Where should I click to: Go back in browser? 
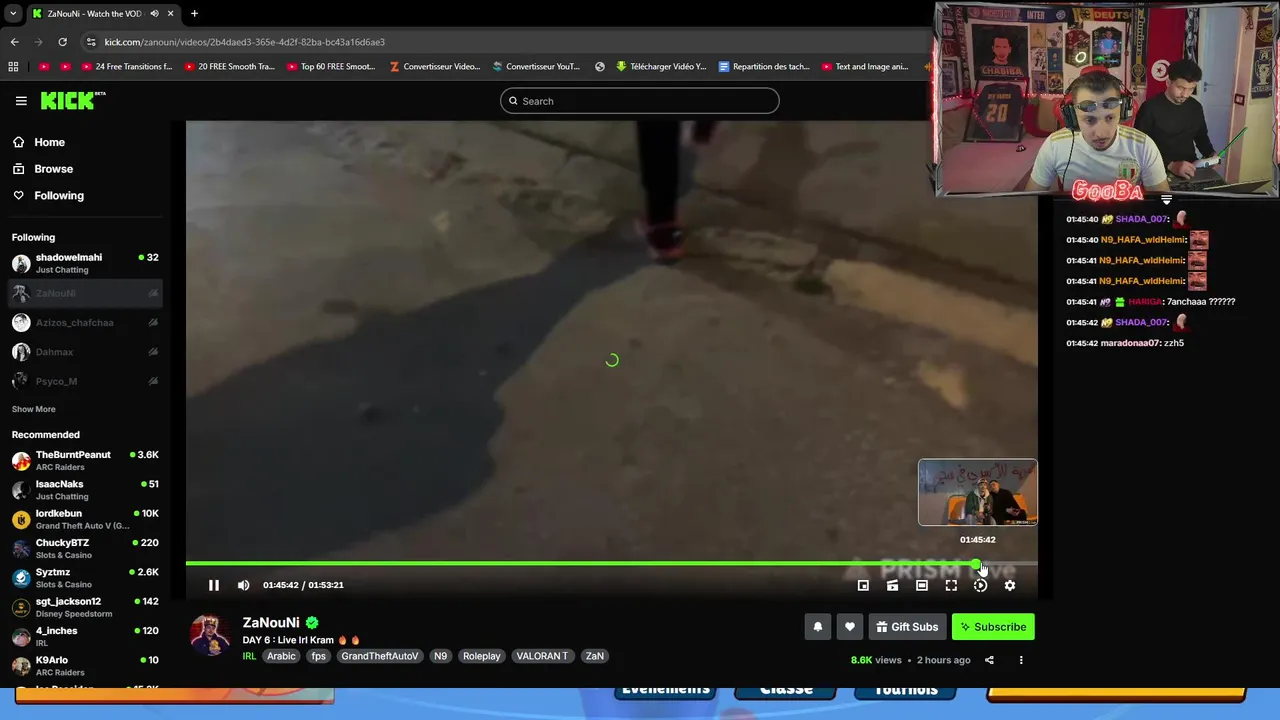tap(14, 42)
